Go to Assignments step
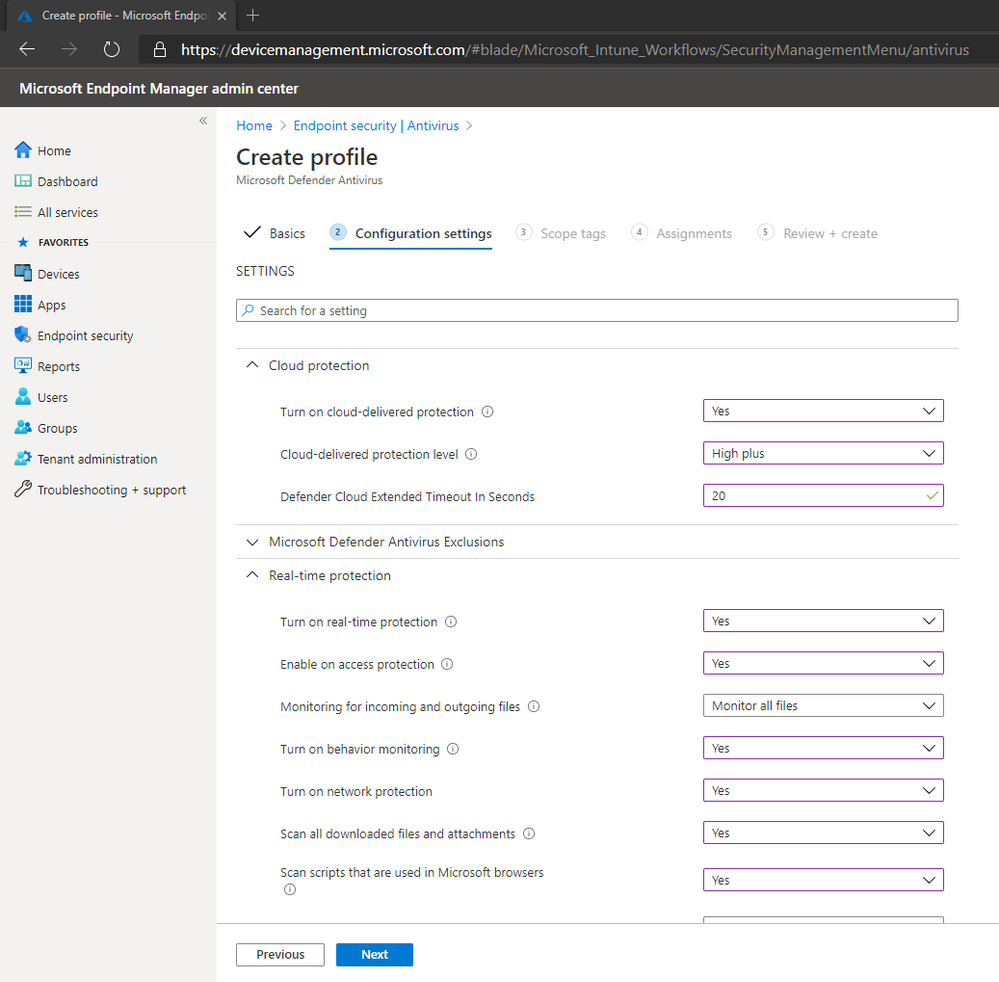 click(681, 233)
